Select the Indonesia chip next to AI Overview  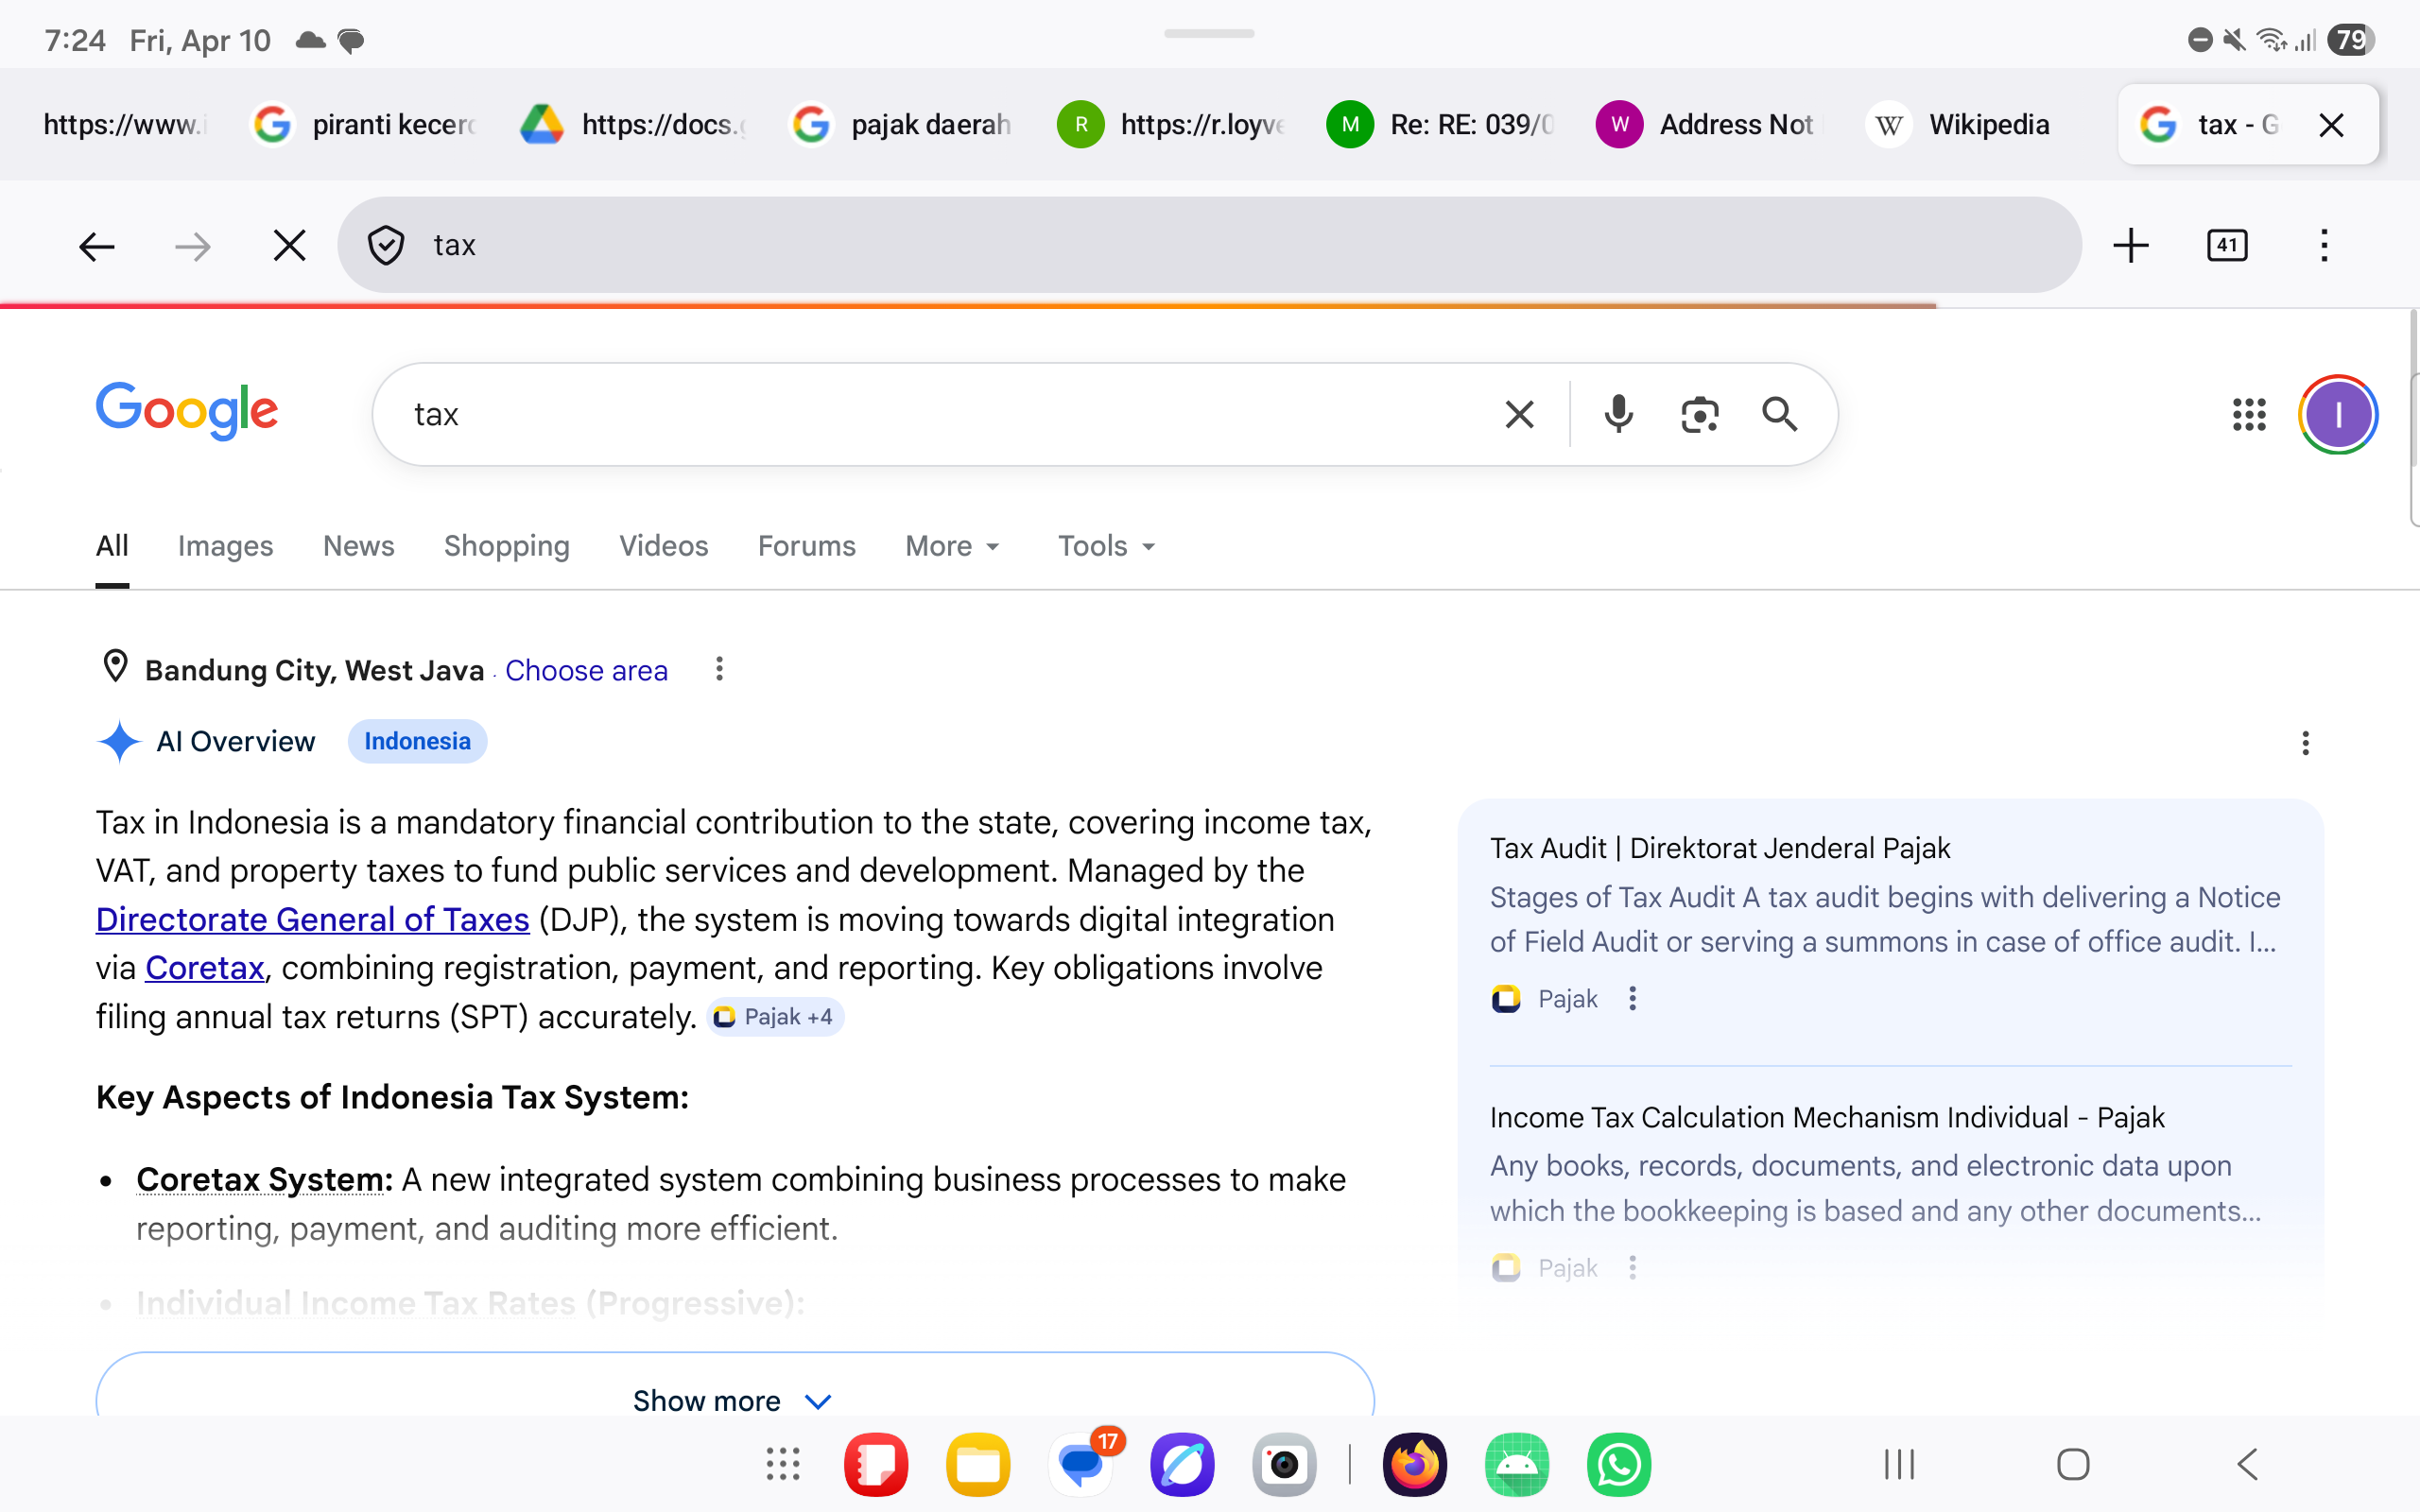[417, 741]
